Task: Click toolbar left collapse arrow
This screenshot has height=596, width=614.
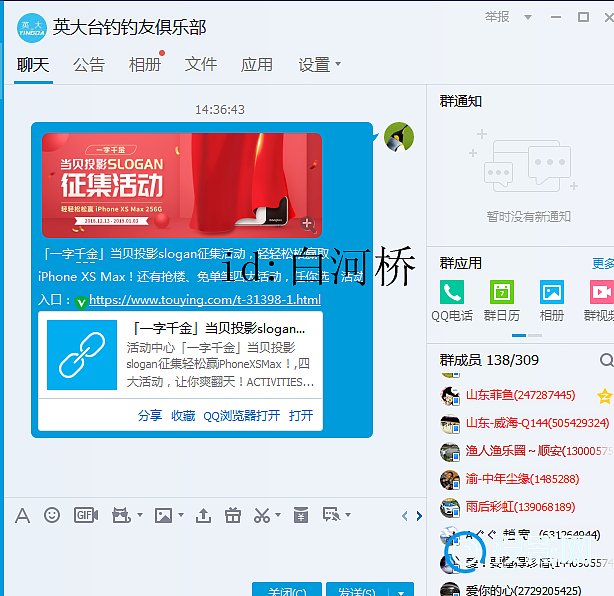Action: [405, 516]
